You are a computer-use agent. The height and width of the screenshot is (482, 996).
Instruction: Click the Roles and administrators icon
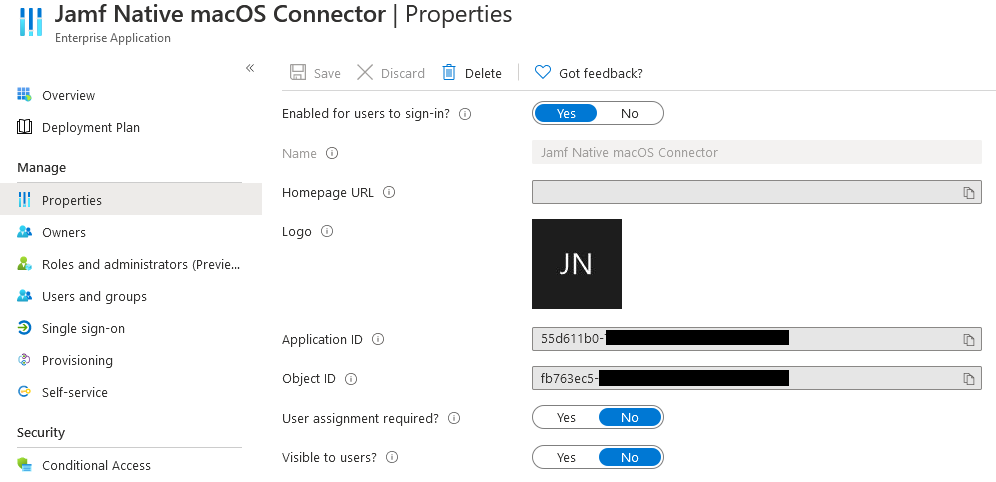[24, 264]
